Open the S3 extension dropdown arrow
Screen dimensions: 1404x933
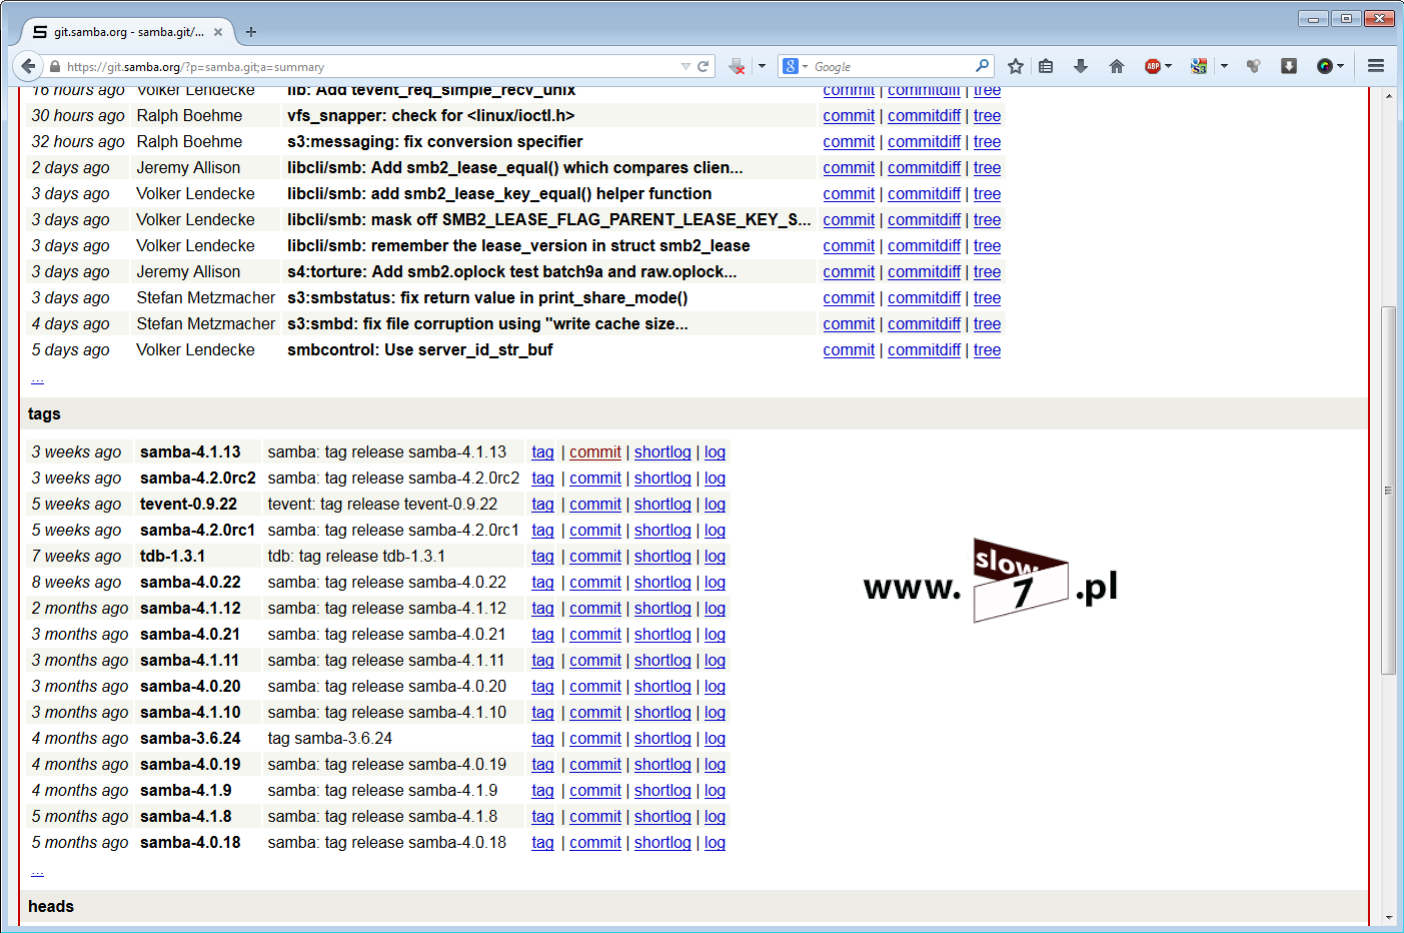click(x=1224, y=66)
